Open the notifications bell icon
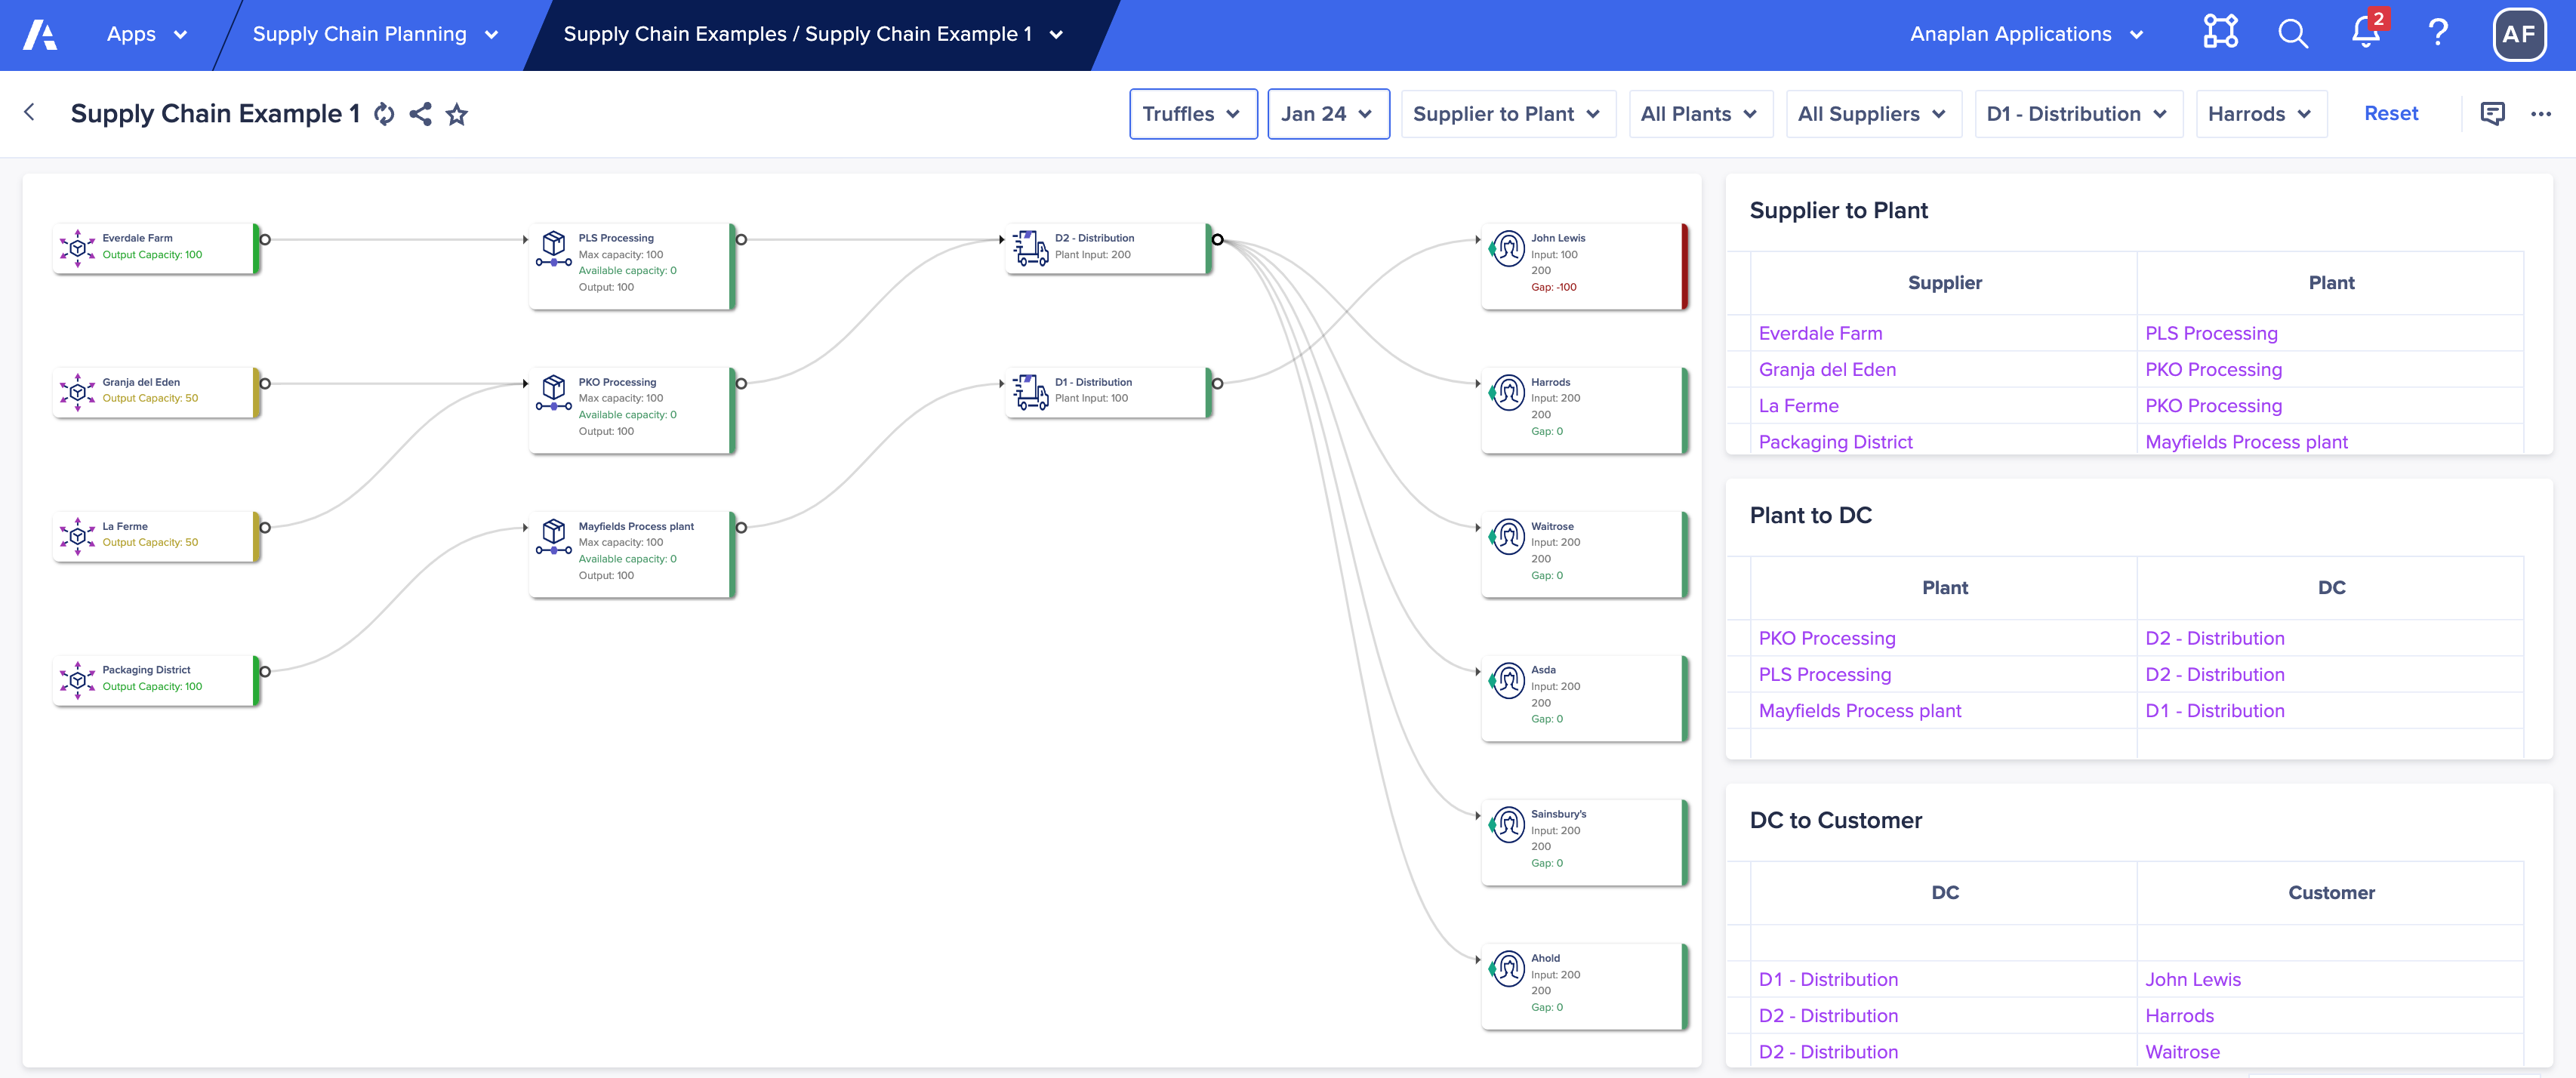This screenshot has width=2576, height=1078. 2366,33
